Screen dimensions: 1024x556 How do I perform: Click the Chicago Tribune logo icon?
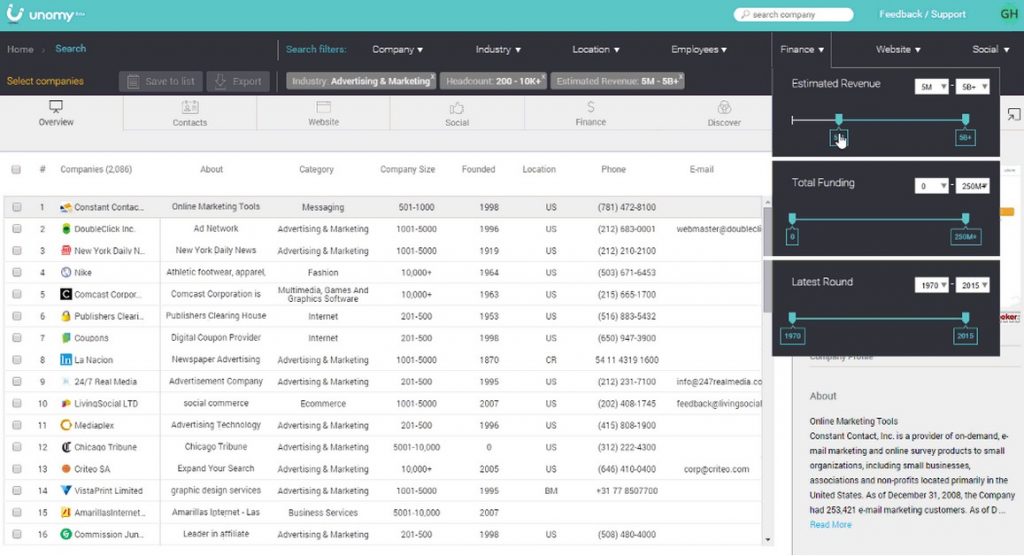coord(66,447)
